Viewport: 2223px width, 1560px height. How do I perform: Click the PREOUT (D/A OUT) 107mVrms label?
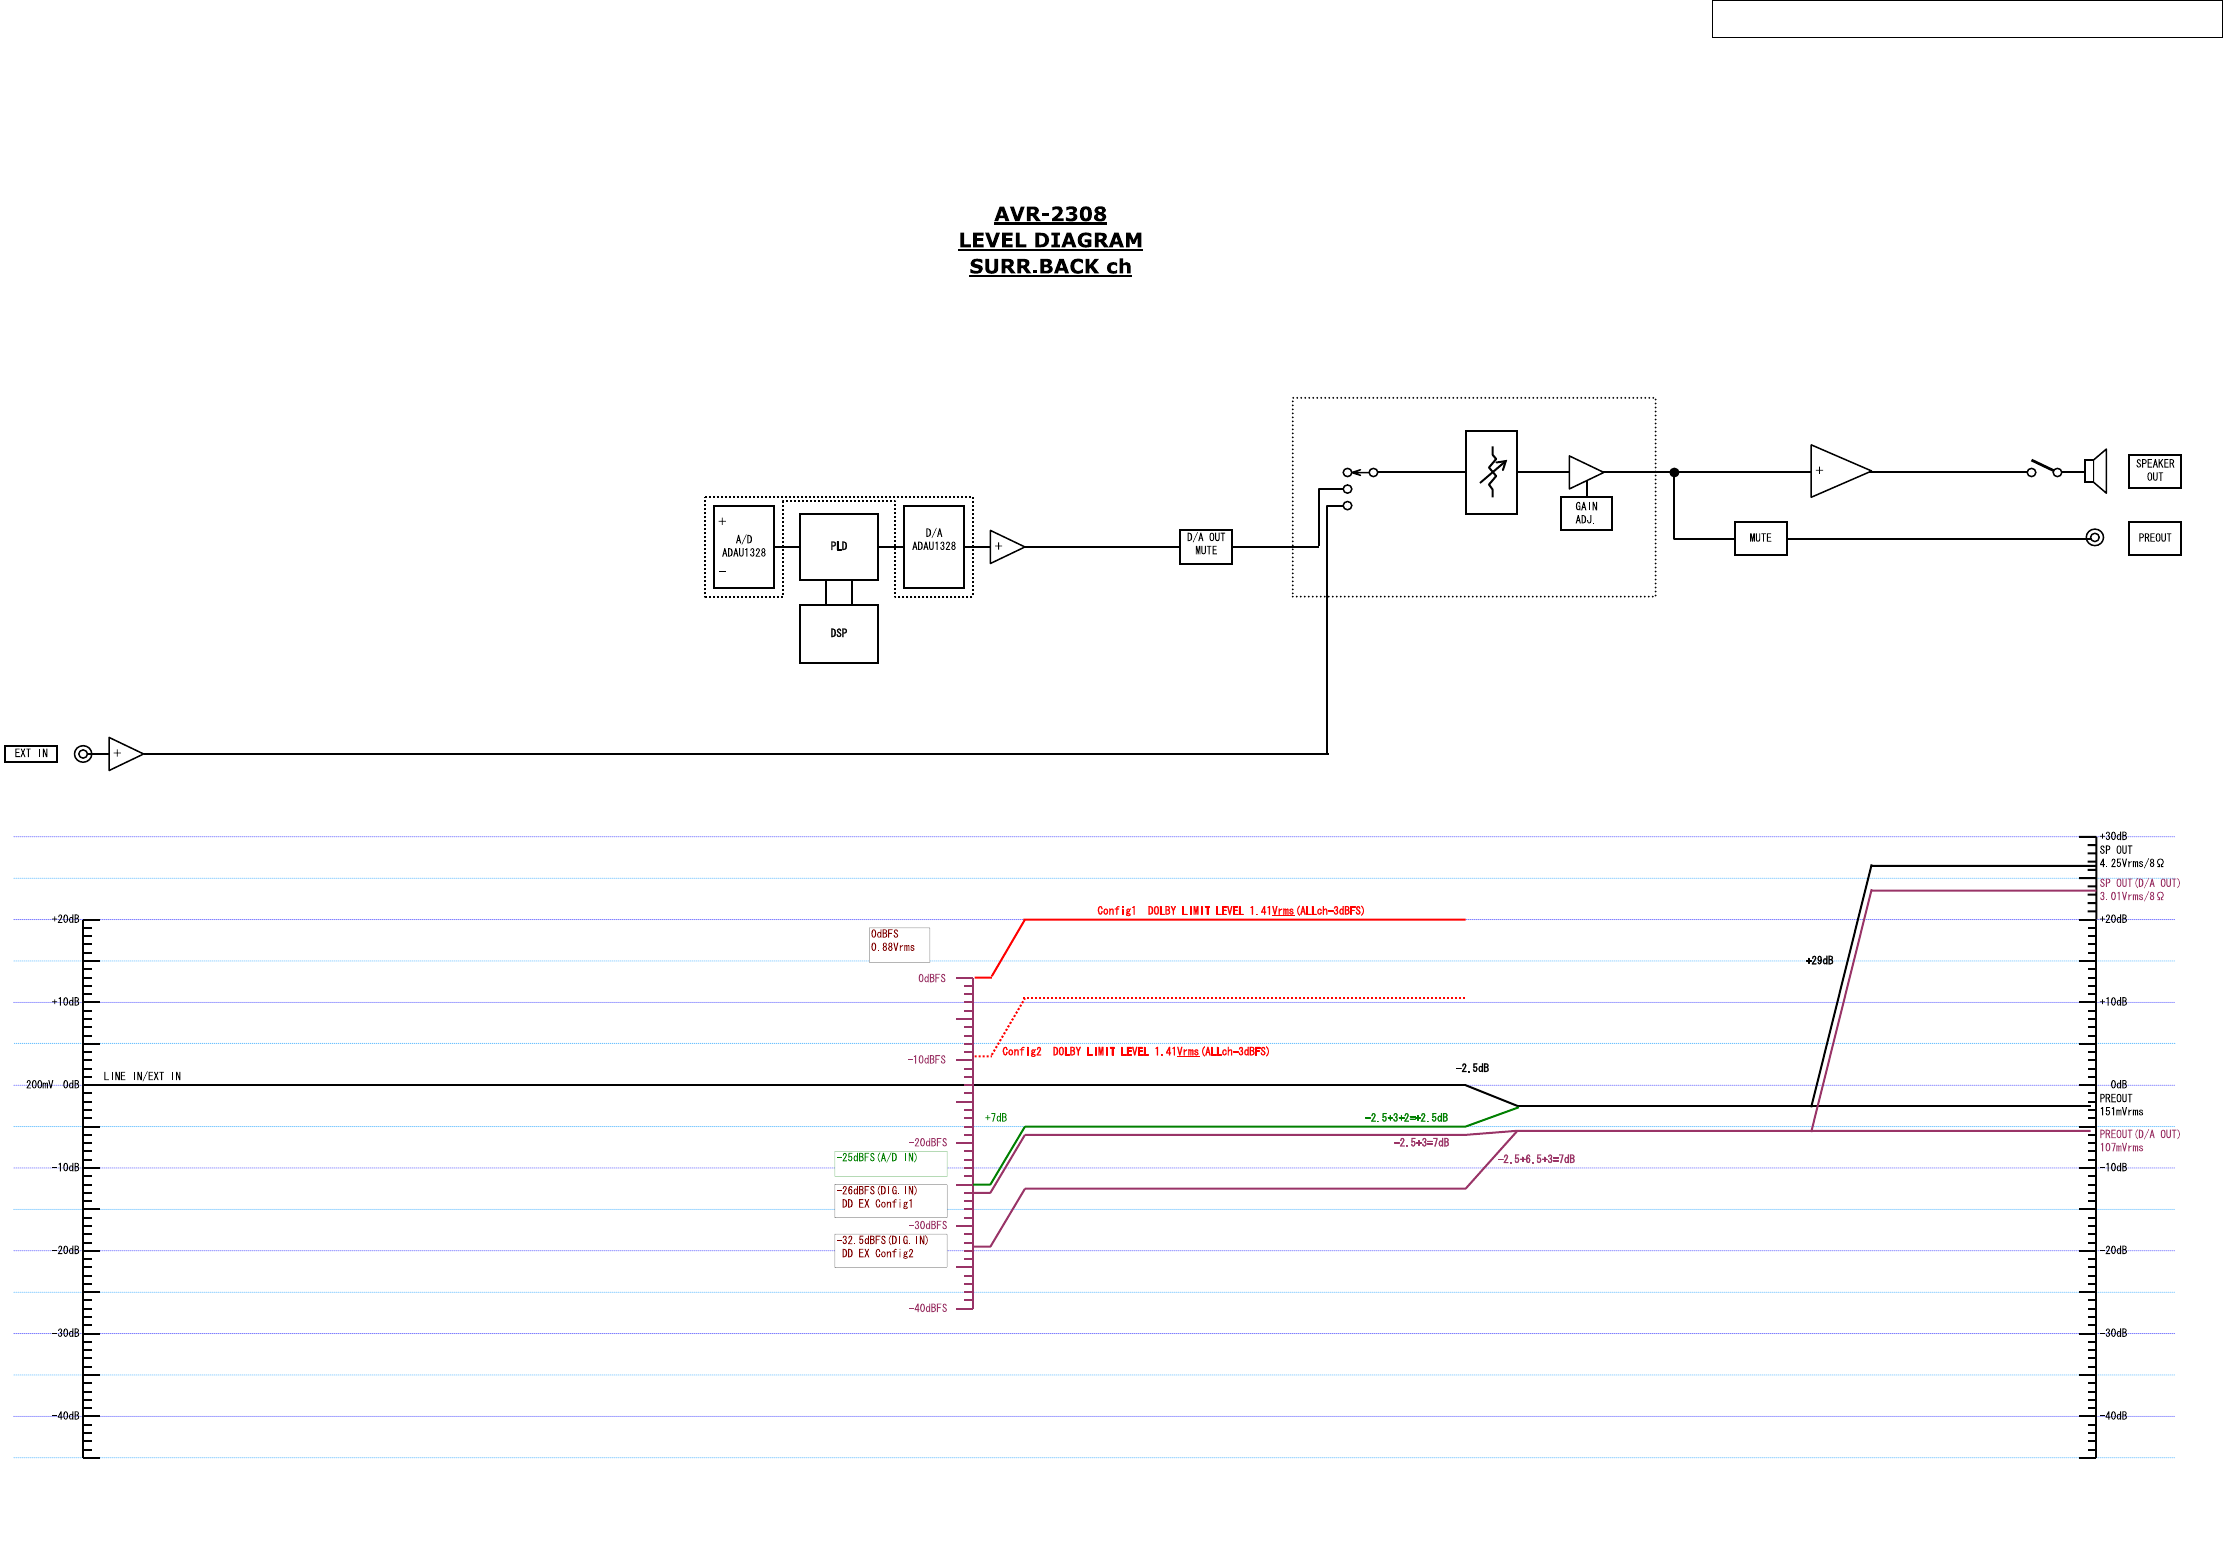click(x=2139, y=1141)
